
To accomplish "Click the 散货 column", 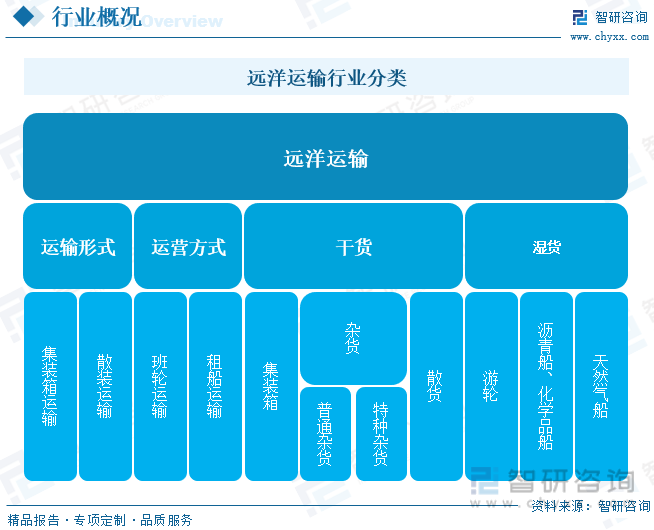I will (x=436, y=386).
